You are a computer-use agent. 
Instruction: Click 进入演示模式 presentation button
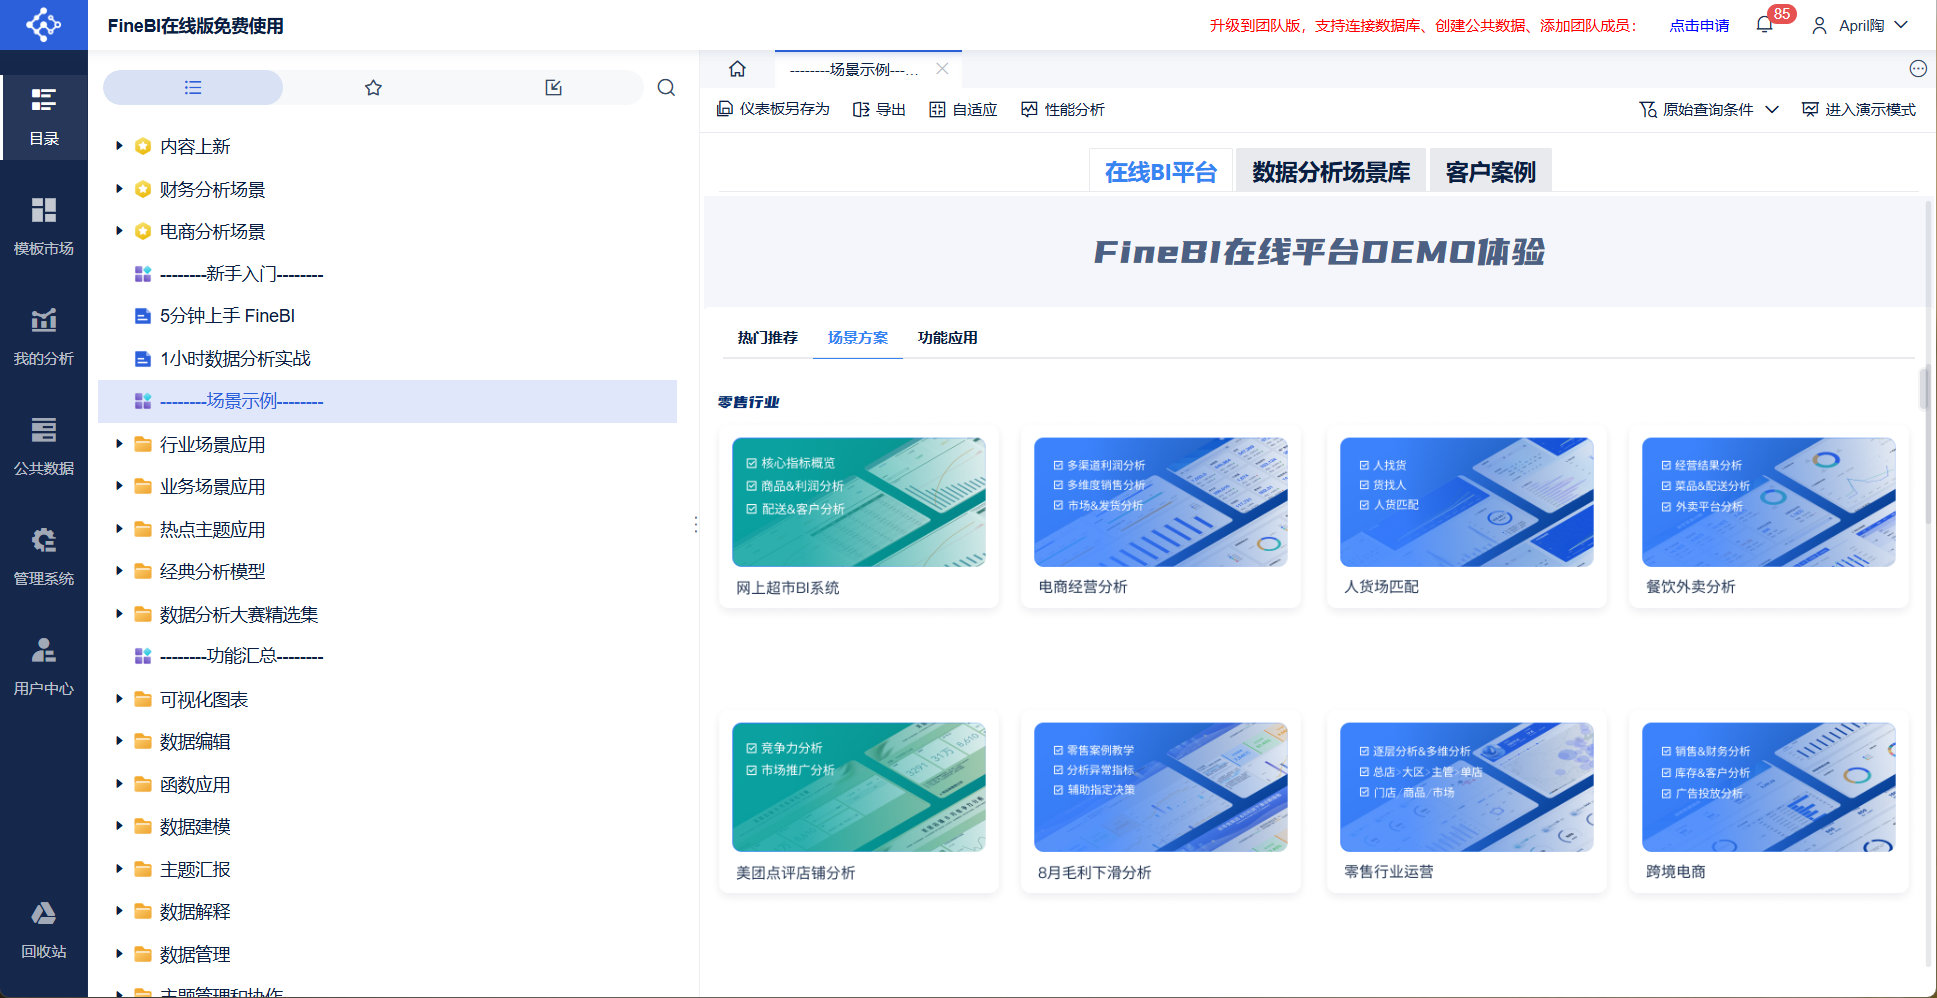(x=1859, y=109)
